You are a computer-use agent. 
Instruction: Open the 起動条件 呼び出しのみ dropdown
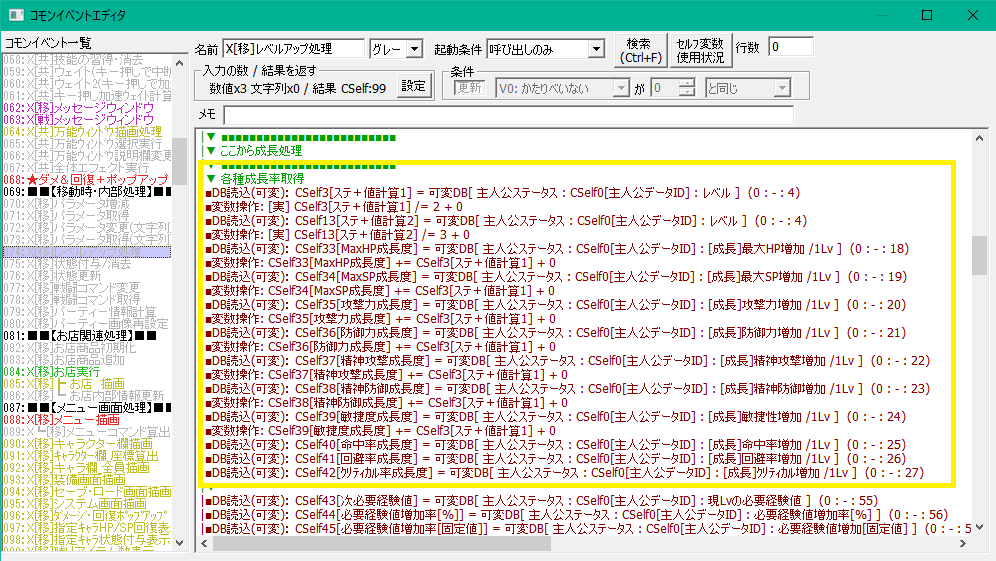595,49
